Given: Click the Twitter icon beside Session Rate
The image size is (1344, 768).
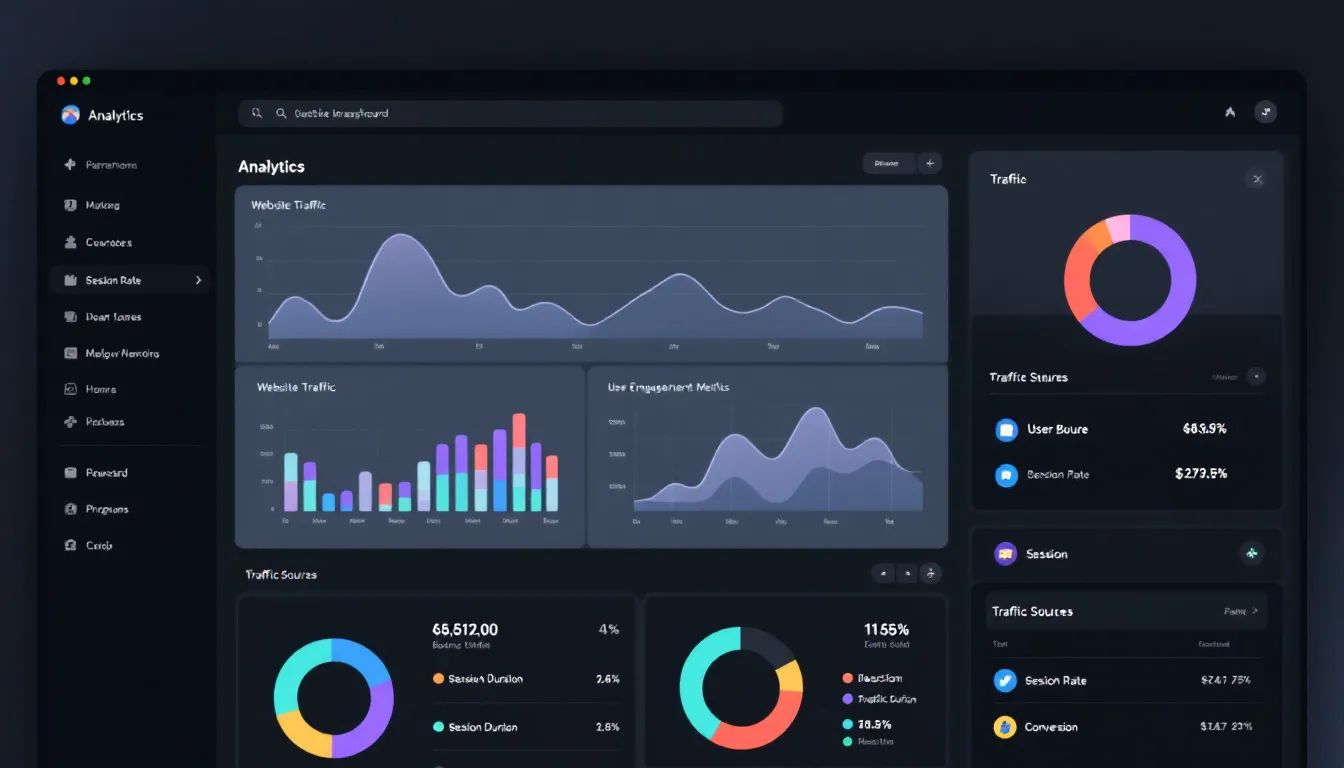Looking at the screenshot, I should pyautogui.click(x=1008, y=680).
